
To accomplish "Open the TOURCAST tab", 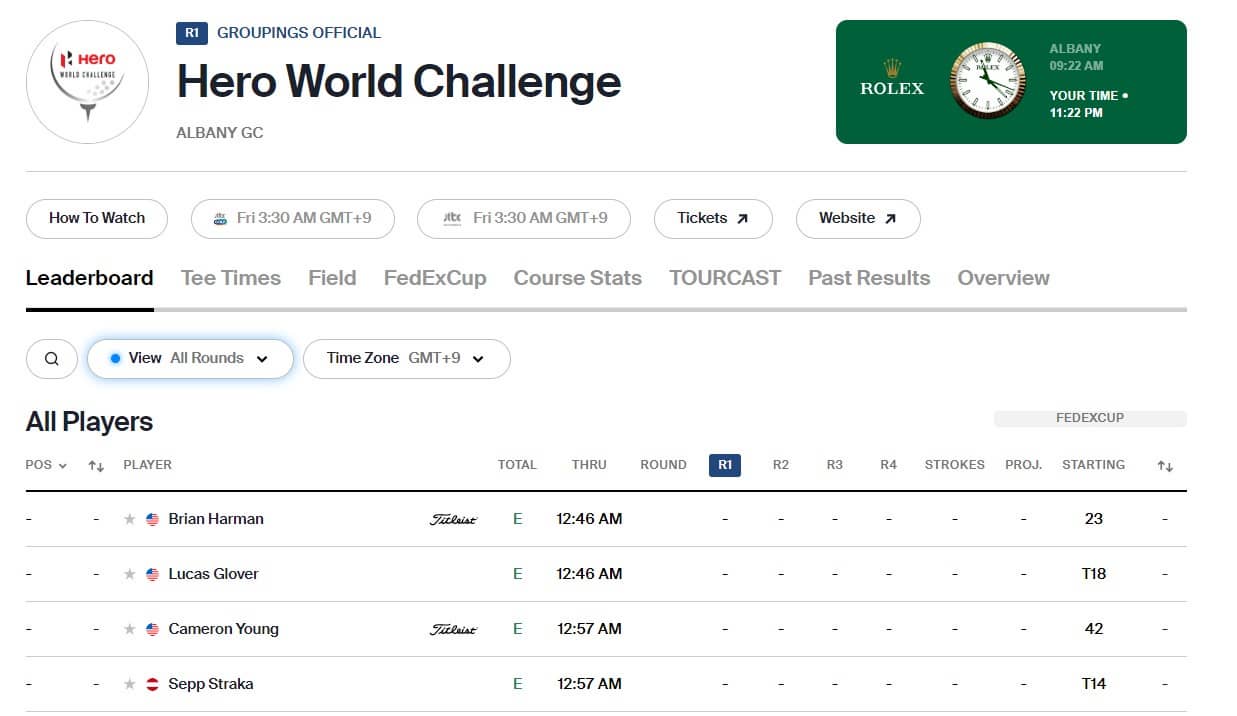I will [725, 278].
